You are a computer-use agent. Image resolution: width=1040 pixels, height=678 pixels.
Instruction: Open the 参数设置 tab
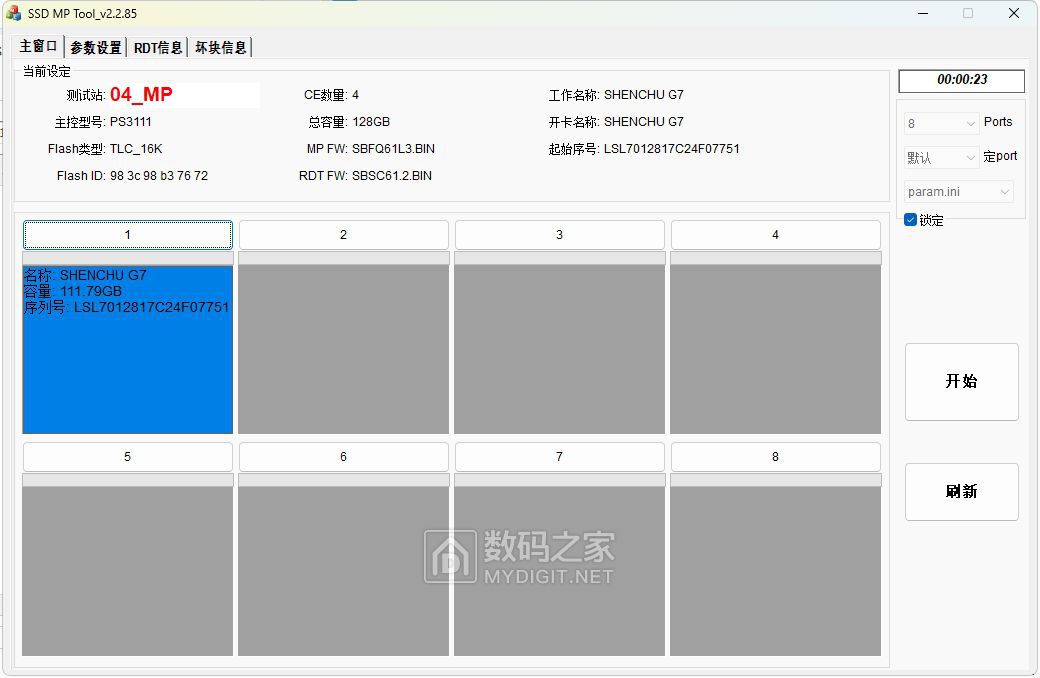pos(96,48)
